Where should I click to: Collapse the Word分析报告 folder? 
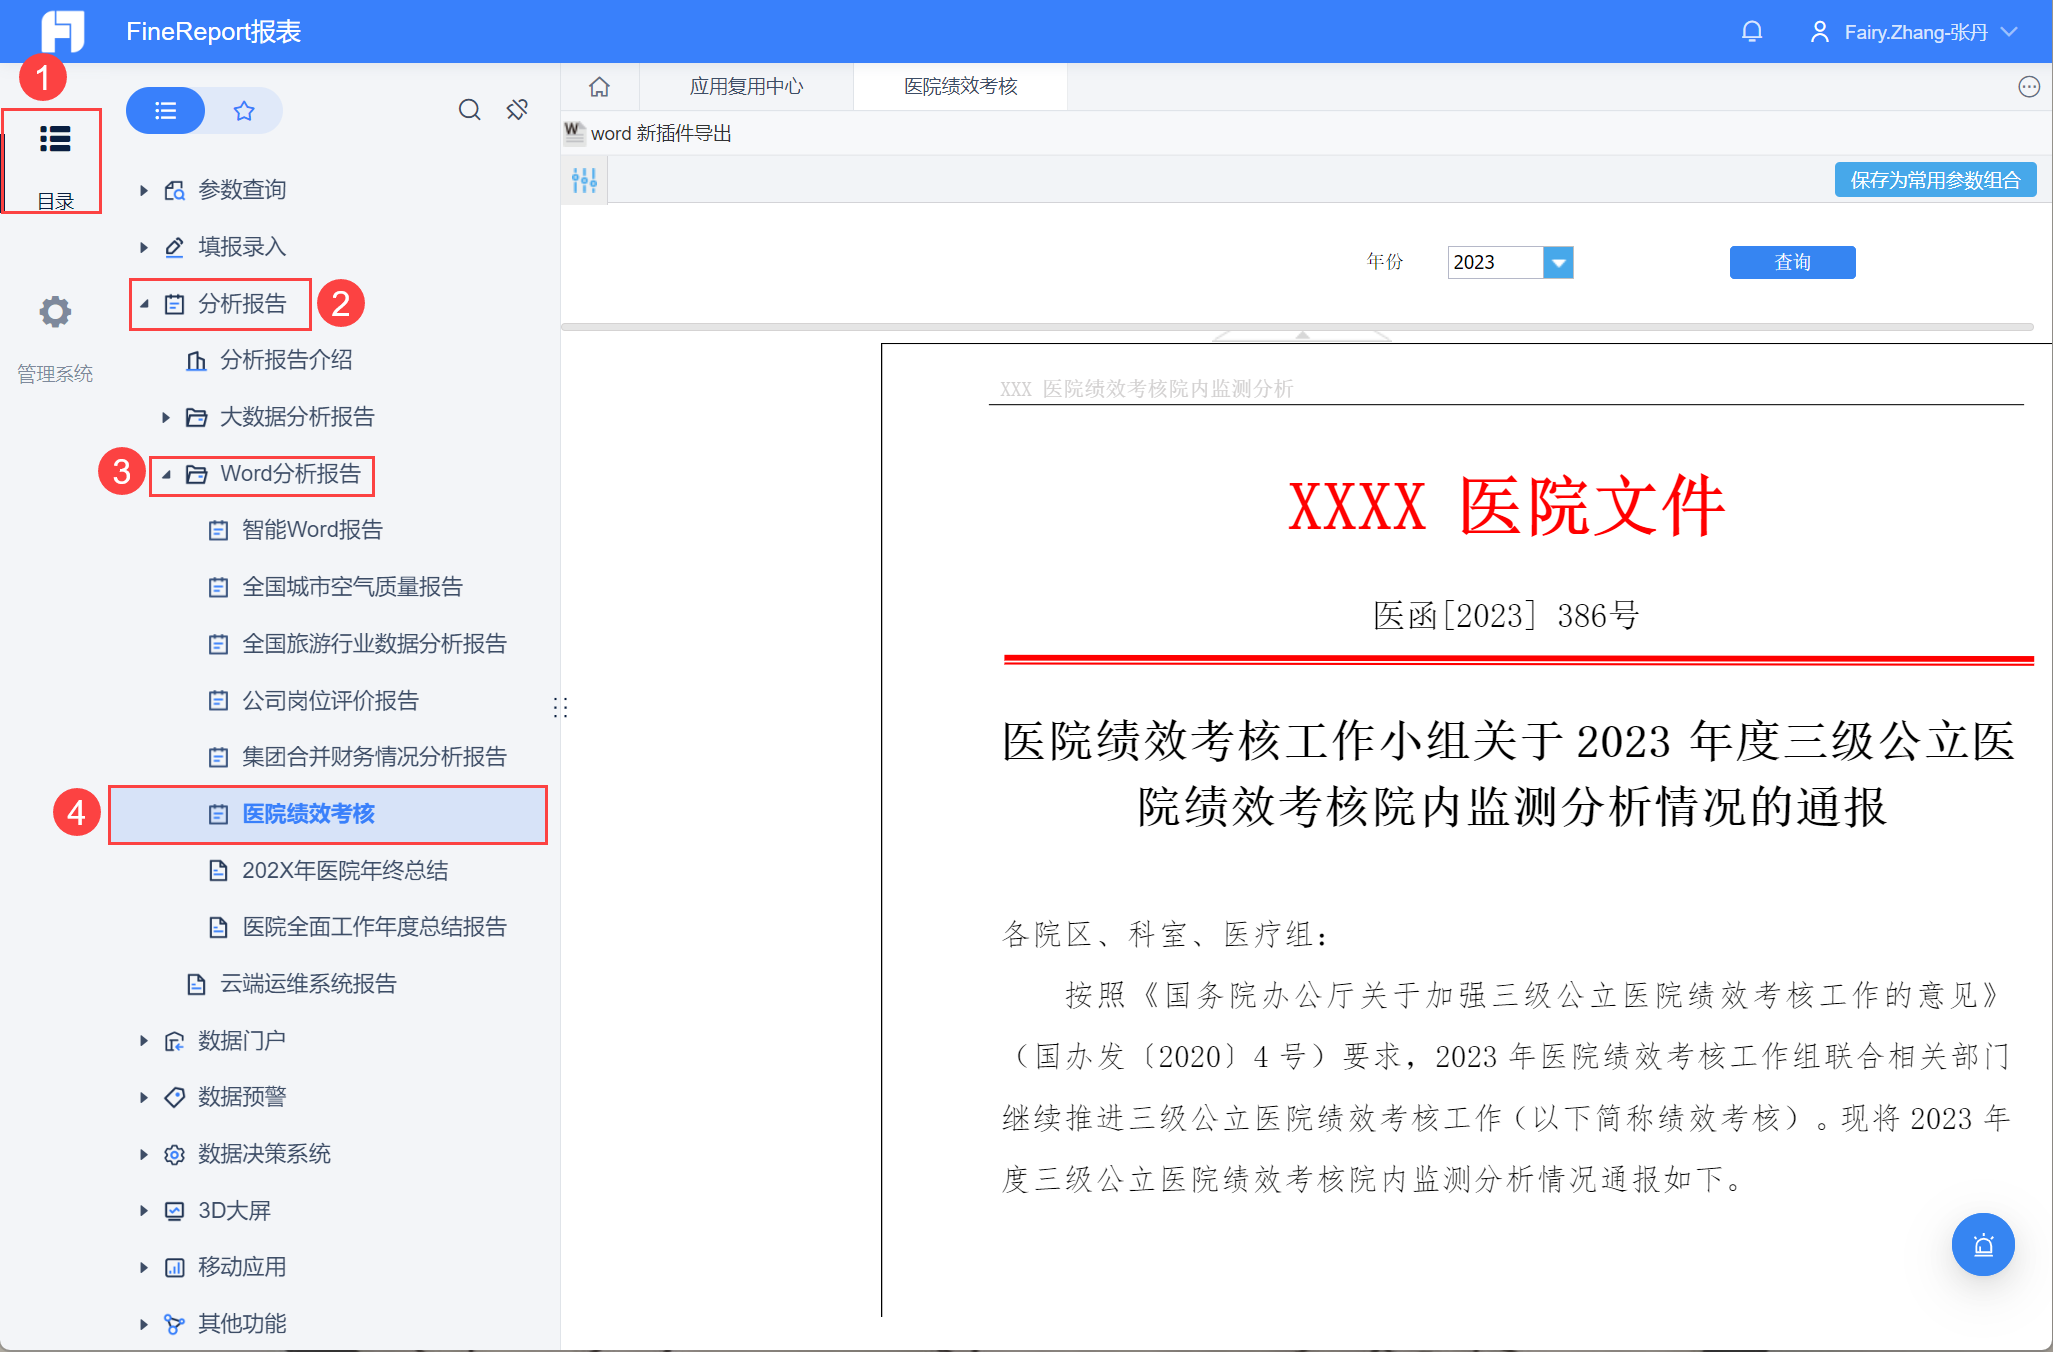coord(166,474)
